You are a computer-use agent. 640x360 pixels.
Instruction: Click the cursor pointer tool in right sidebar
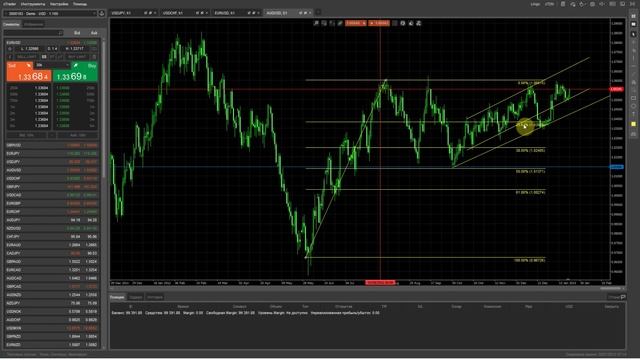(633, 34)
